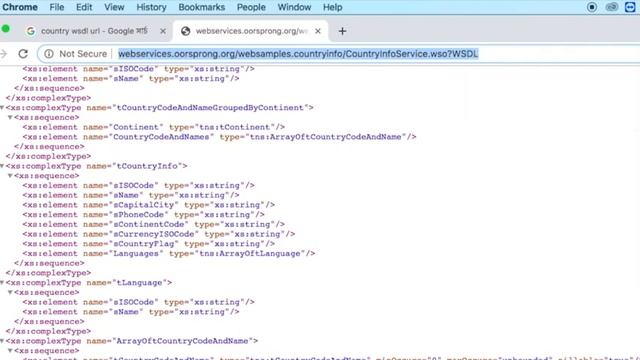Image resolution: width=640 pixels, height=360 pixels.
Task: Close the Google search tab
Action: tap(163, 31)
